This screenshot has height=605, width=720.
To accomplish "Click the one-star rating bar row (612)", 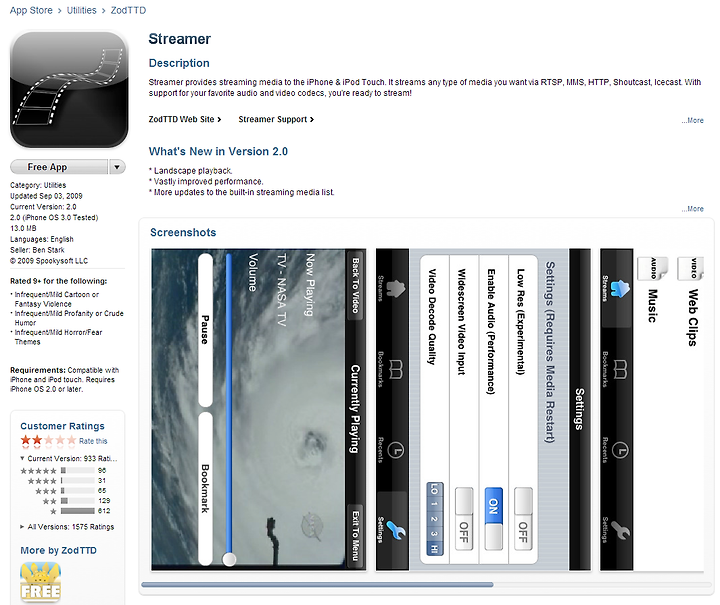I will (80, 511).
